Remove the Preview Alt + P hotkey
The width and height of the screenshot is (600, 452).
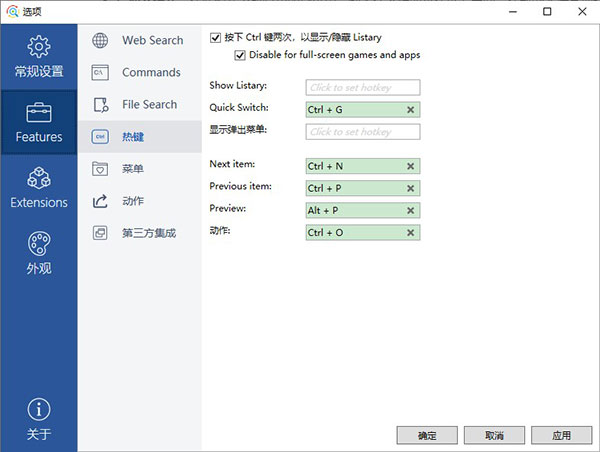coord(411,211)
